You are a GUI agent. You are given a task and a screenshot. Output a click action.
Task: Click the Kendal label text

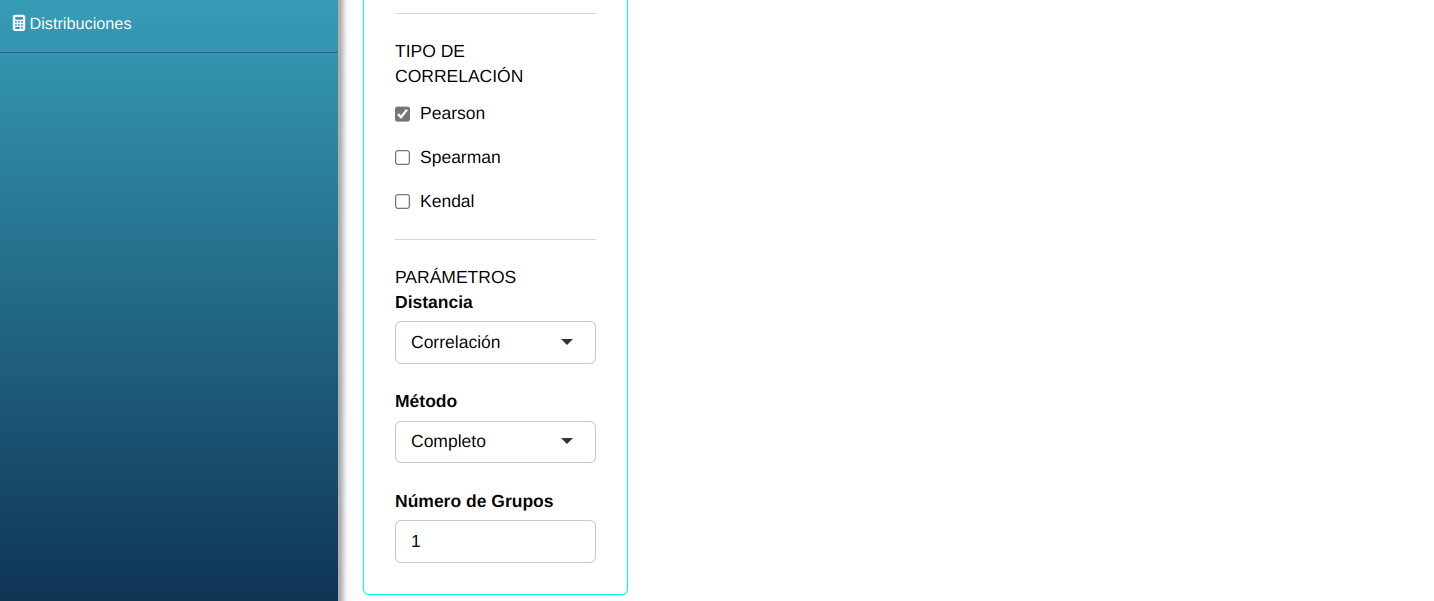click(447, 202)
